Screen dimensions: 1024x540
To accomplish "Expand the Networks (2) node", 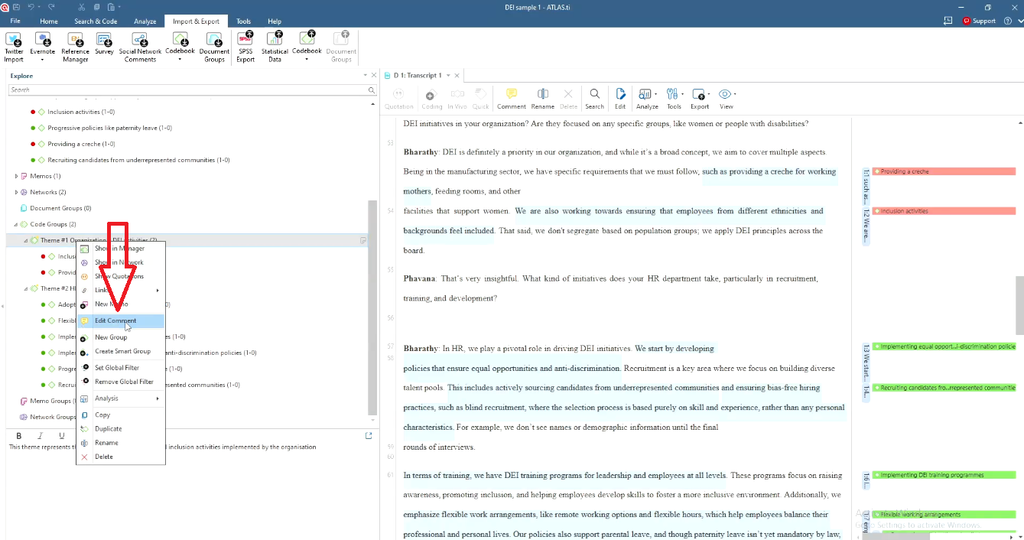I will pyautogui.click(x=16, y=192).
